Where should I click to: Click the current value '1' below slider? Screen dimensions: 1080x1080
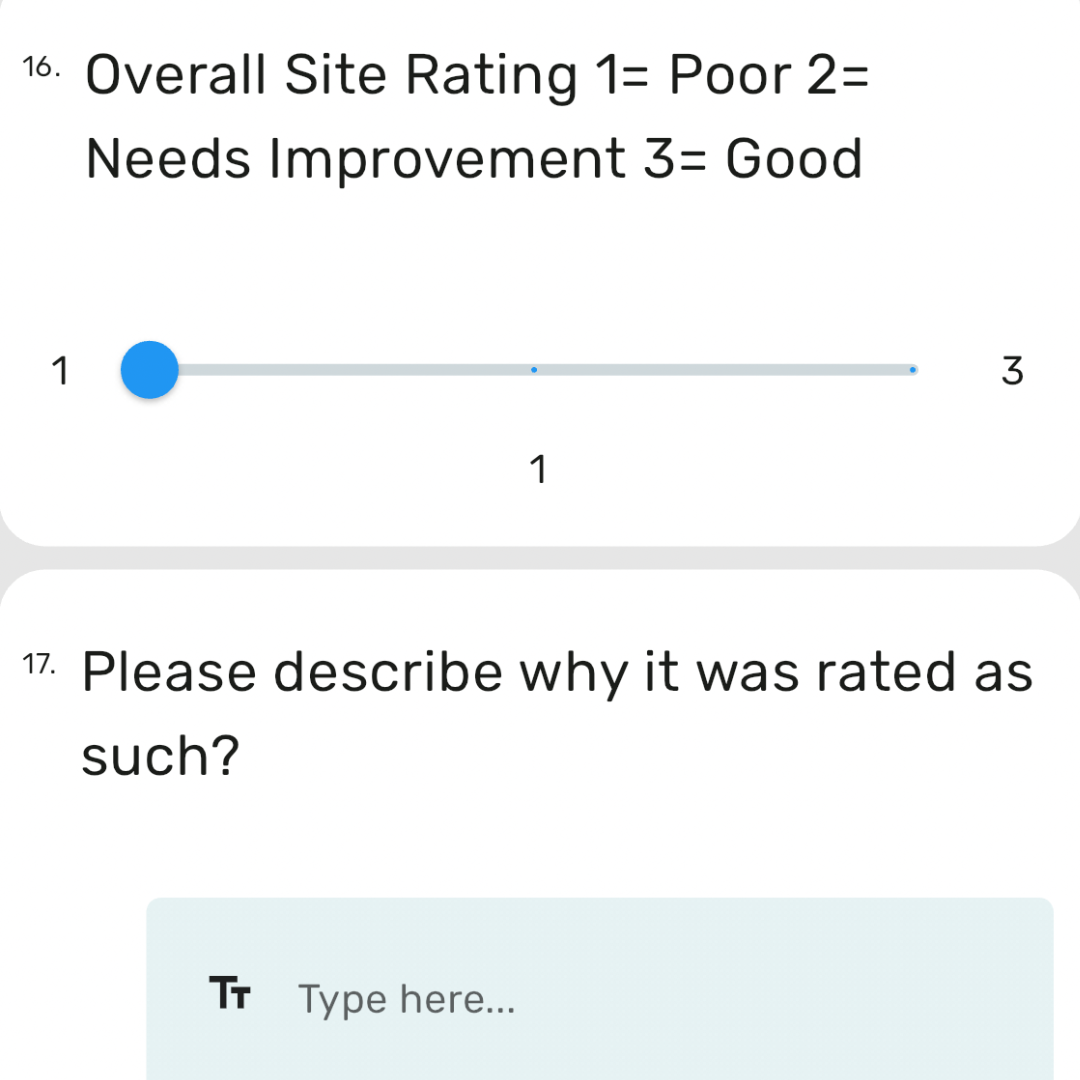538,470
